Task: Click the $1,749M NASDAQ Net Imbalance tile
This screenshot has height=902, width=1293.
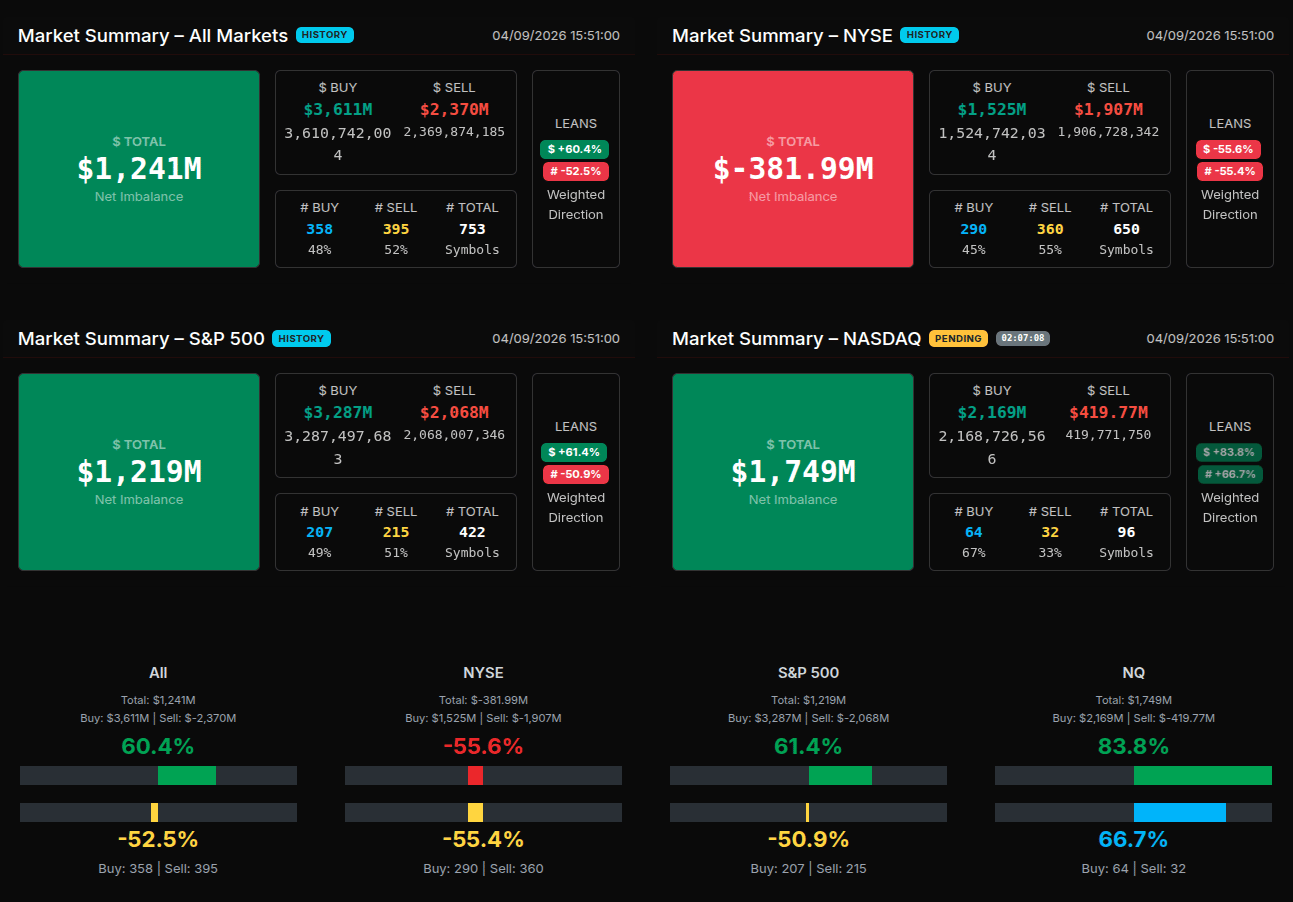Action: click(793, 472)
